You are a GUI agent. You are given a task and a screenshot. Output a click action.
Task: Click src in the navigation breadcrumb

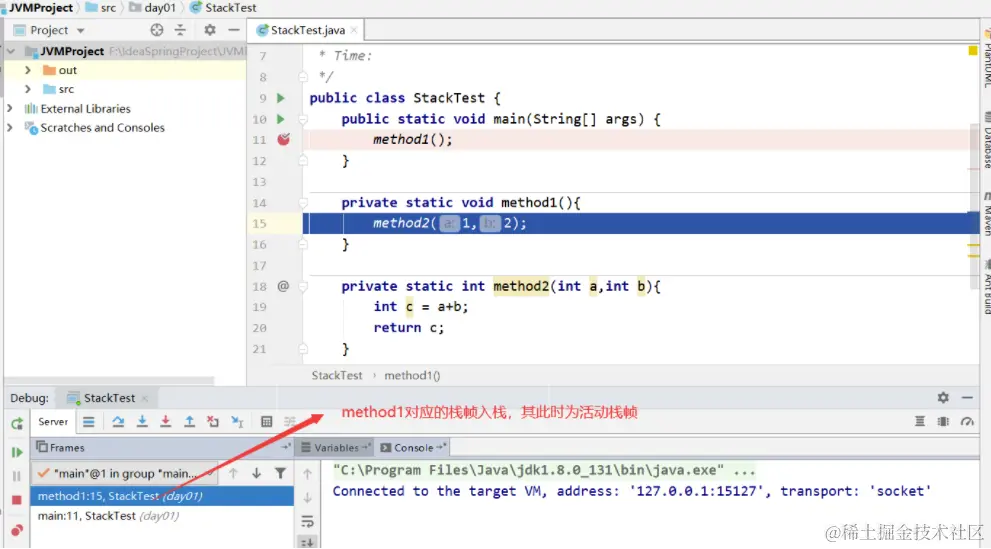tap(101, 8)
